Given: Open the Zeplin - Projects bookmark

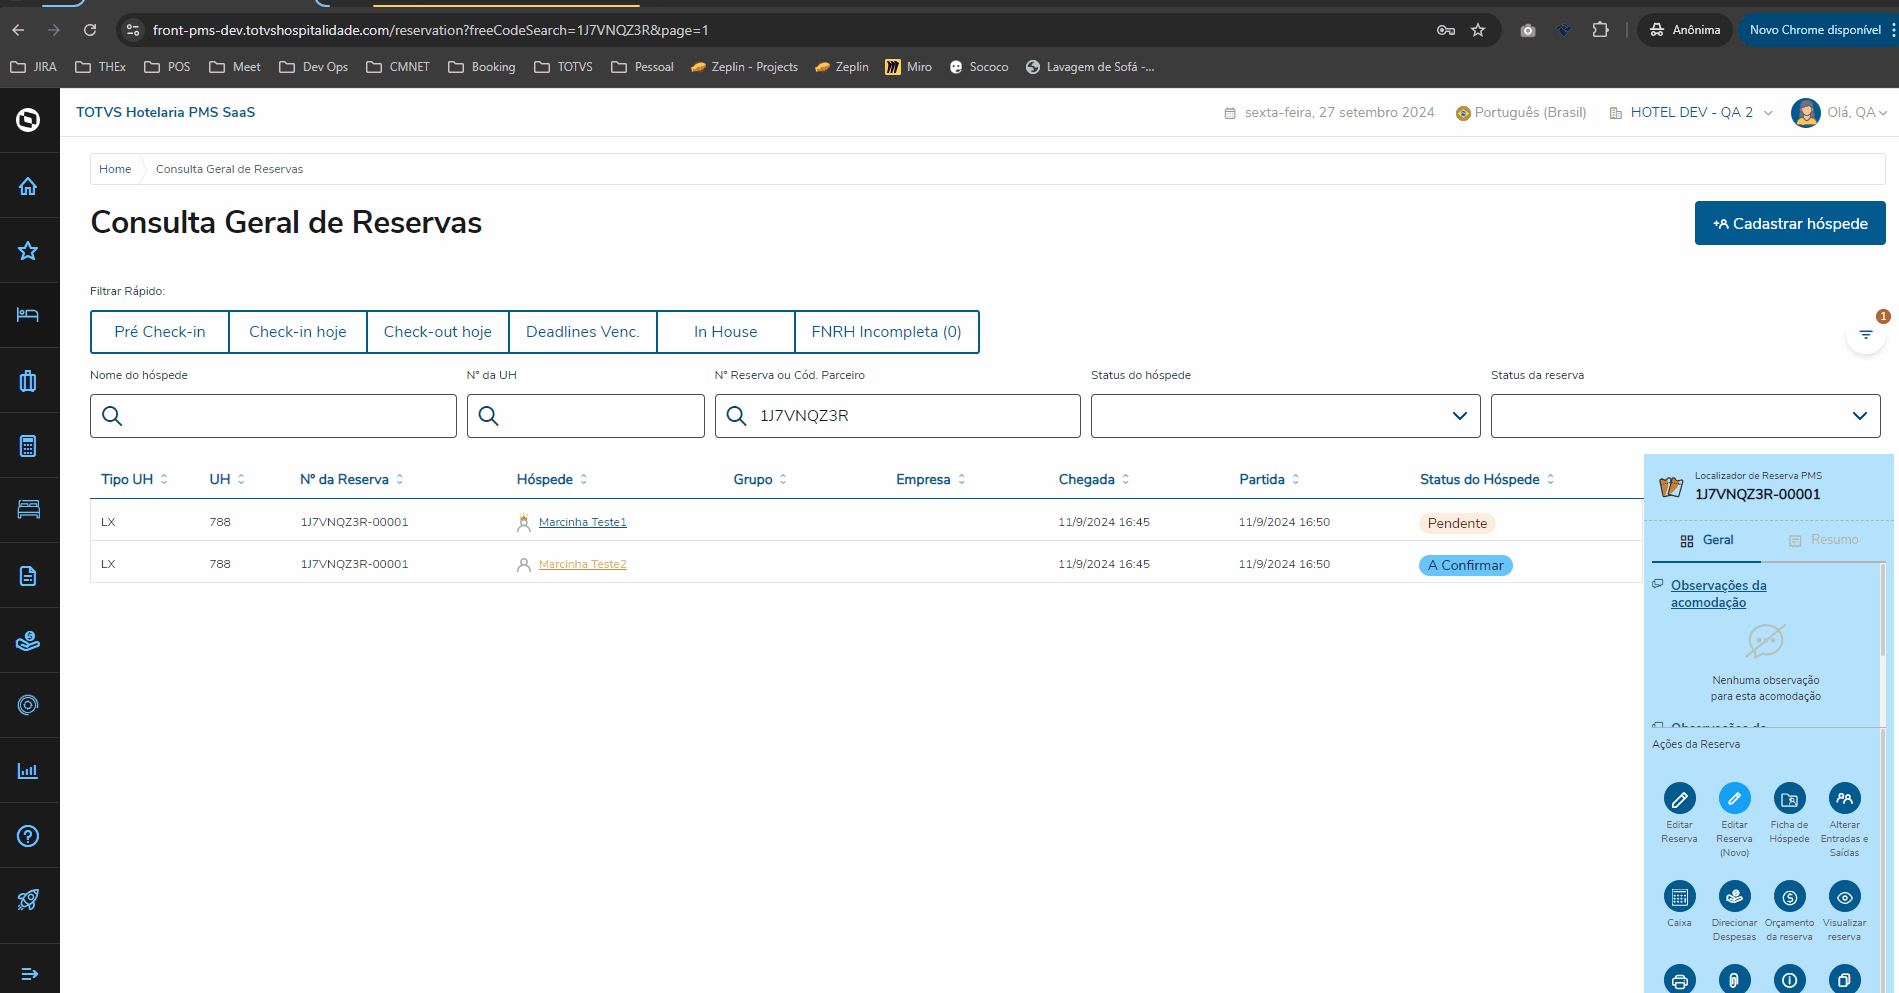Looking at the screenshot, I should 745,67.
